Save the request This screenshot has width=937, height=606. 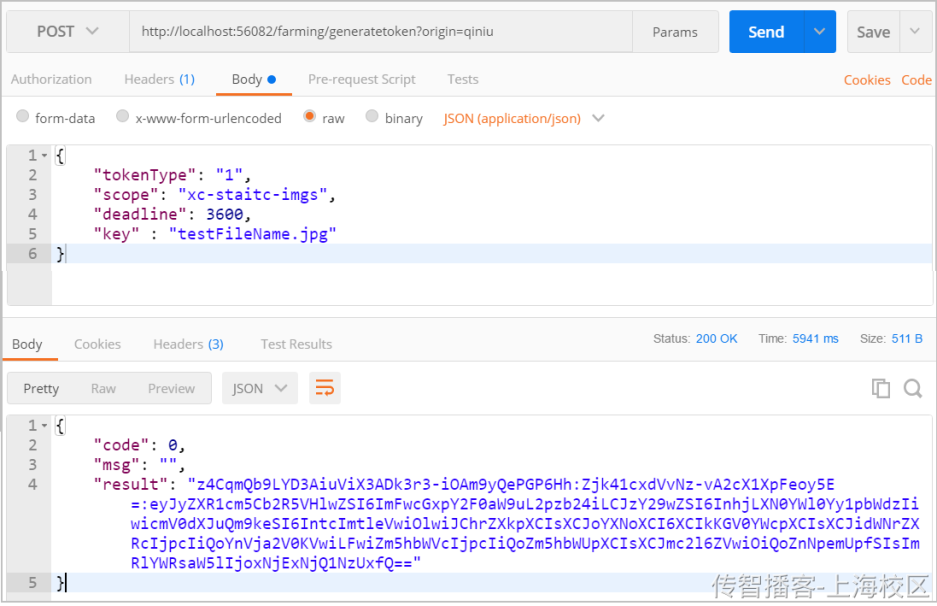(873, 32)
